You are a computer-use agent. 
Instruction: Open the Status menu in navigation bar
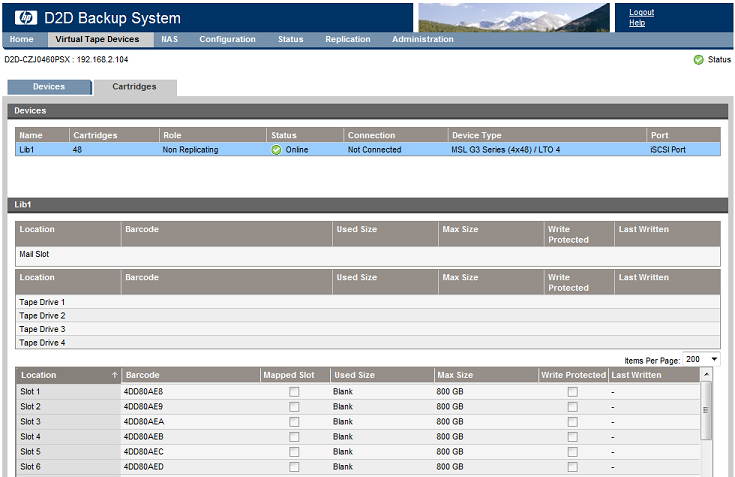pos(291,39)
